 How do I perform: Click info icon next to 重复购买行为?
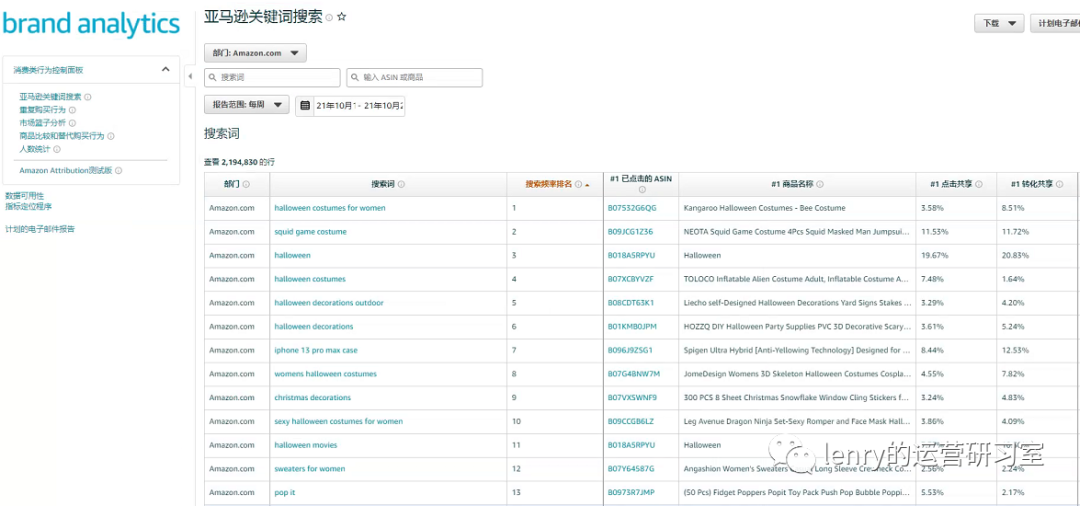pos(72,110)
